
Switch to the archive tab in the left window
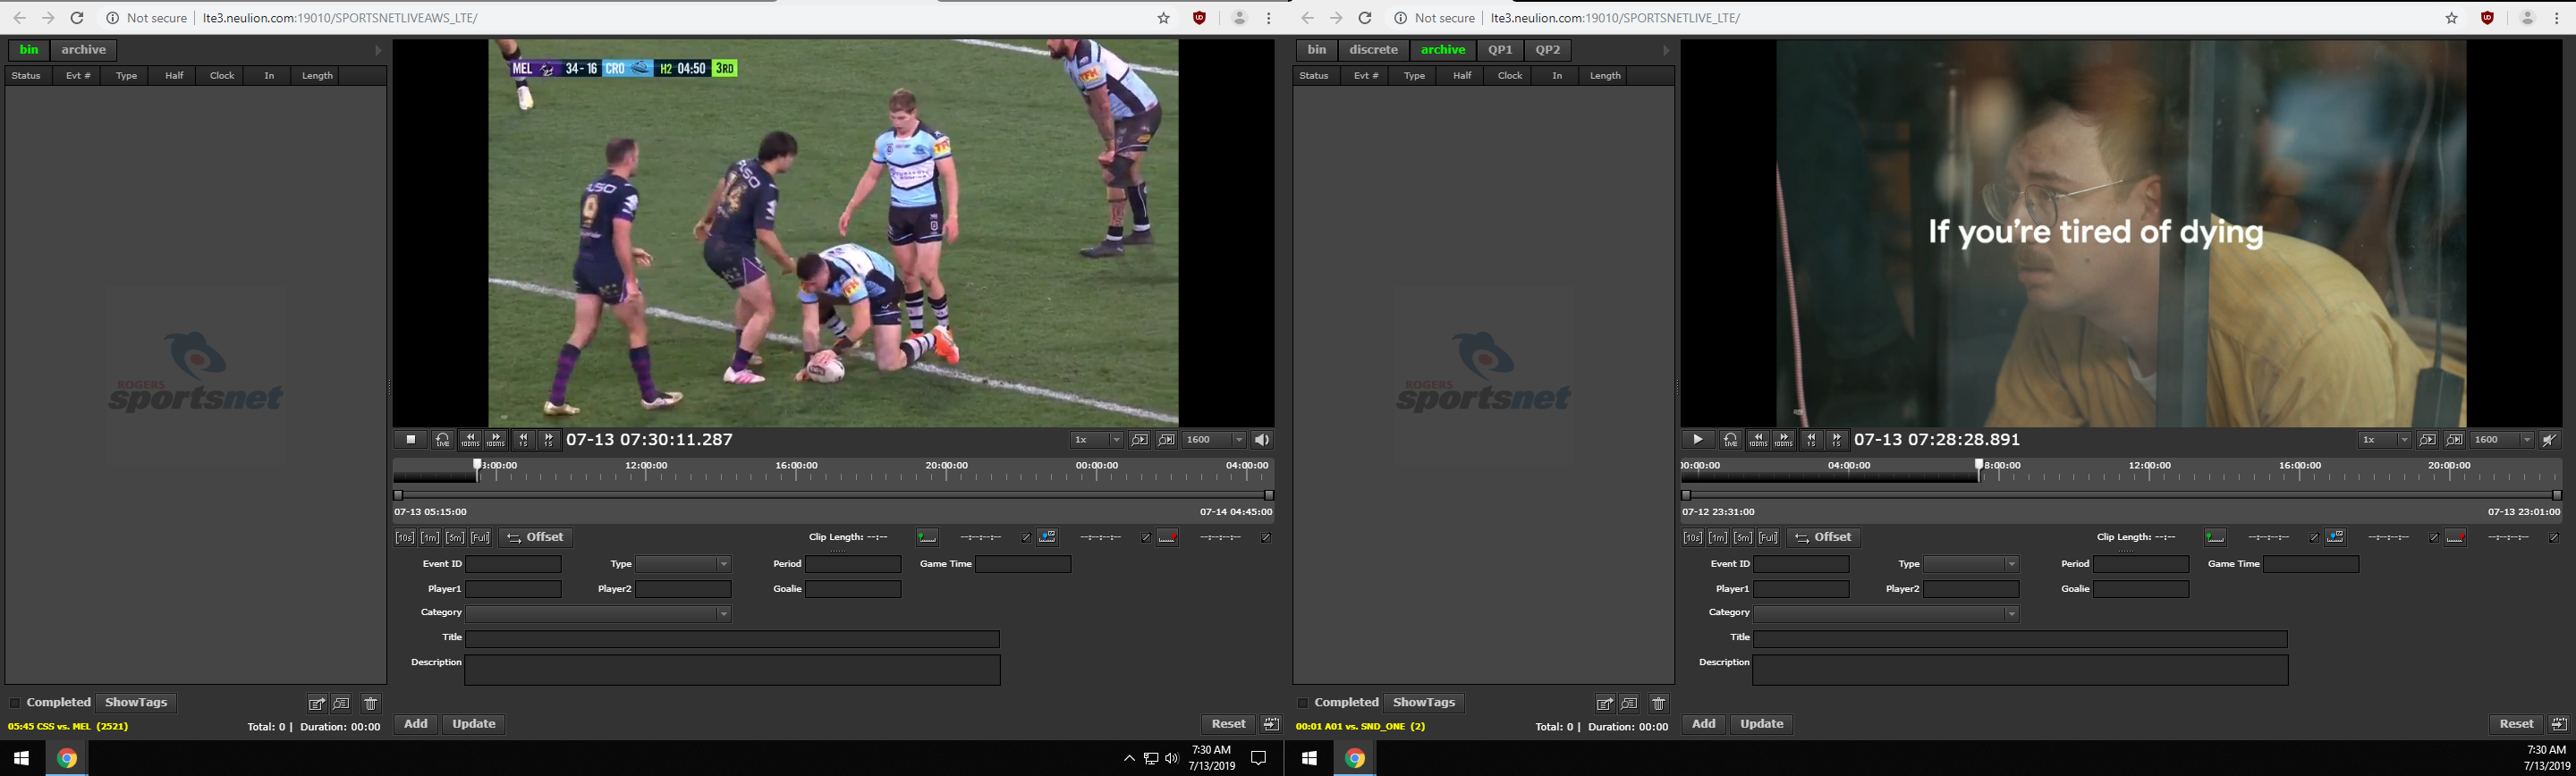pyautogui.click(x=84, y=50)
